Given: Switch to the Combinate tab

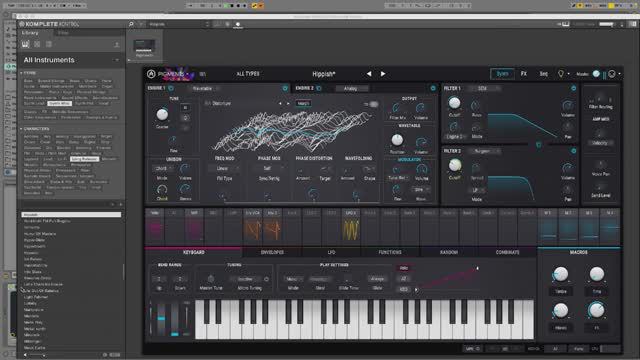Looking at the screenshot, I should pyautogui.click(x=507, y=252).
